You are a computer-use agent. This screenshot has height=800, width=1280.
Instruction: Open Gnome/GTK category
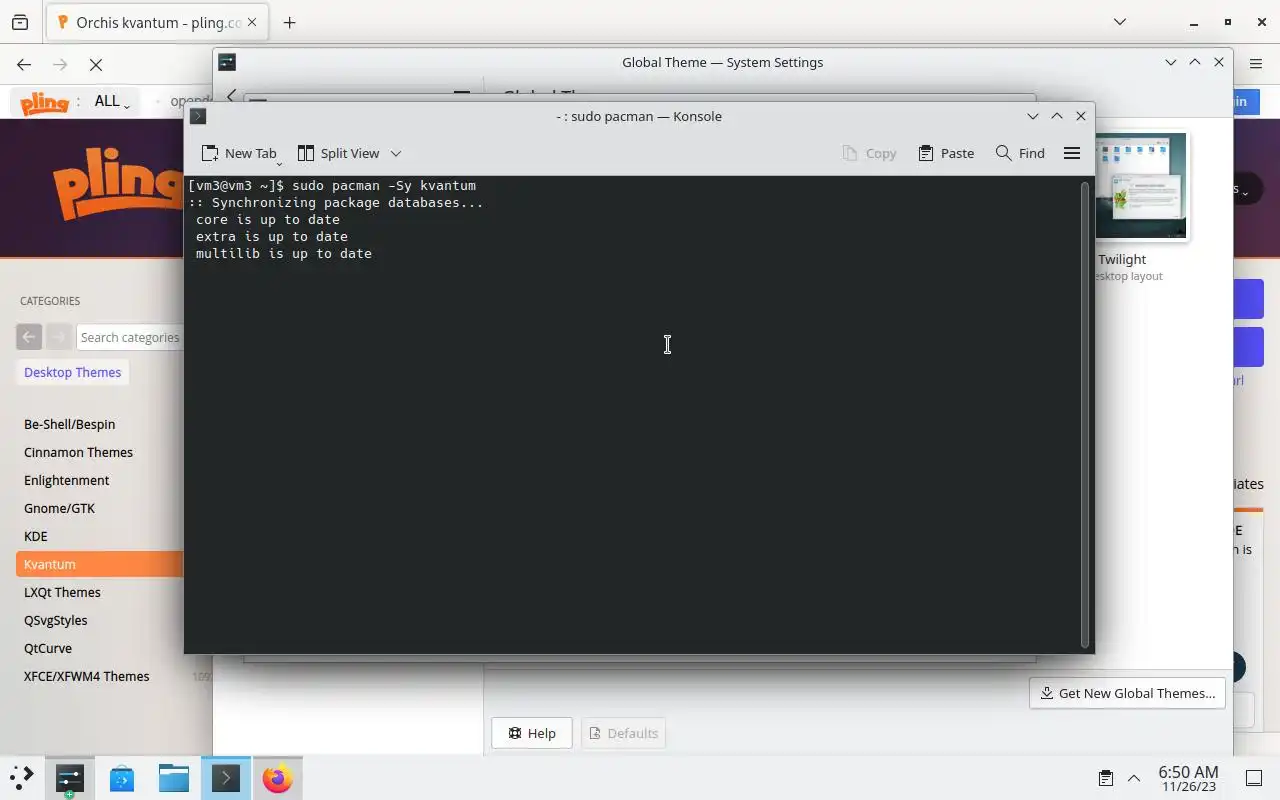59,508
